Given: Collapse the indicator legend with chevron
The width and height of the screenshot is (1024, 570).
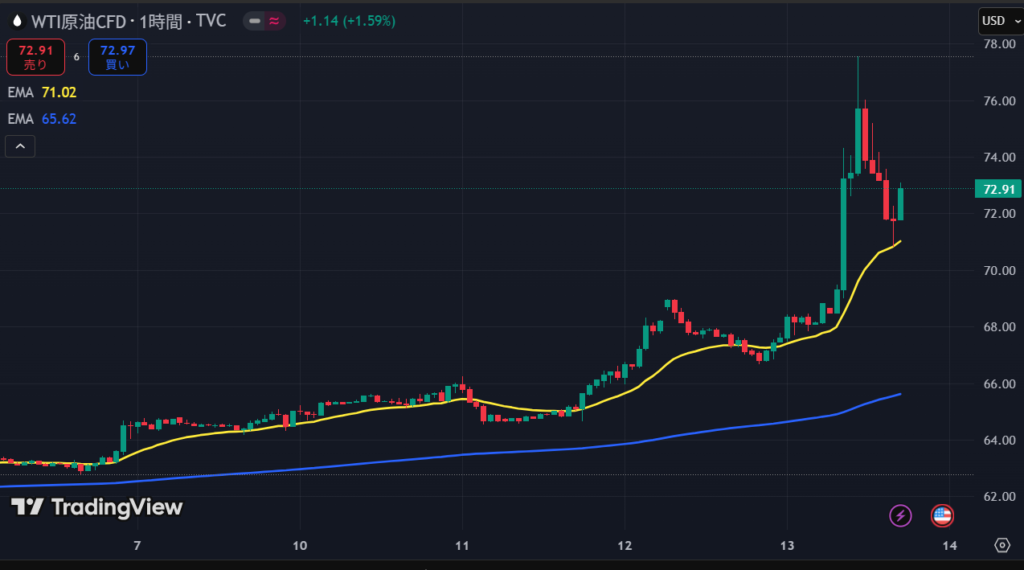Looking at the screenshot, I should [20, 147].
